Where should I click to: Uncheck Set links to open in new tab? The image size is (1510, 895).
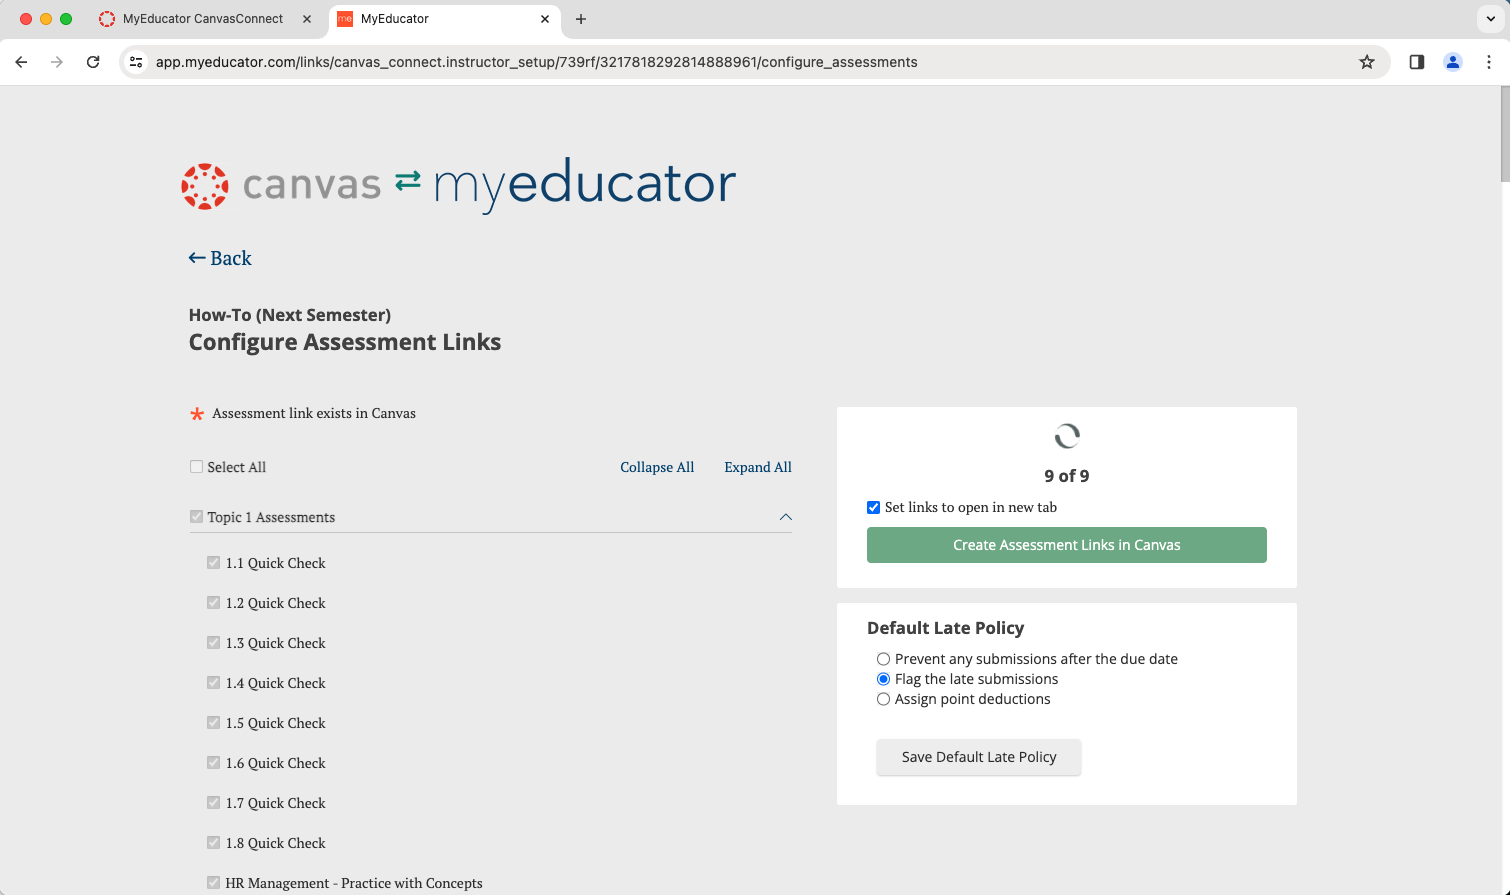873,507
